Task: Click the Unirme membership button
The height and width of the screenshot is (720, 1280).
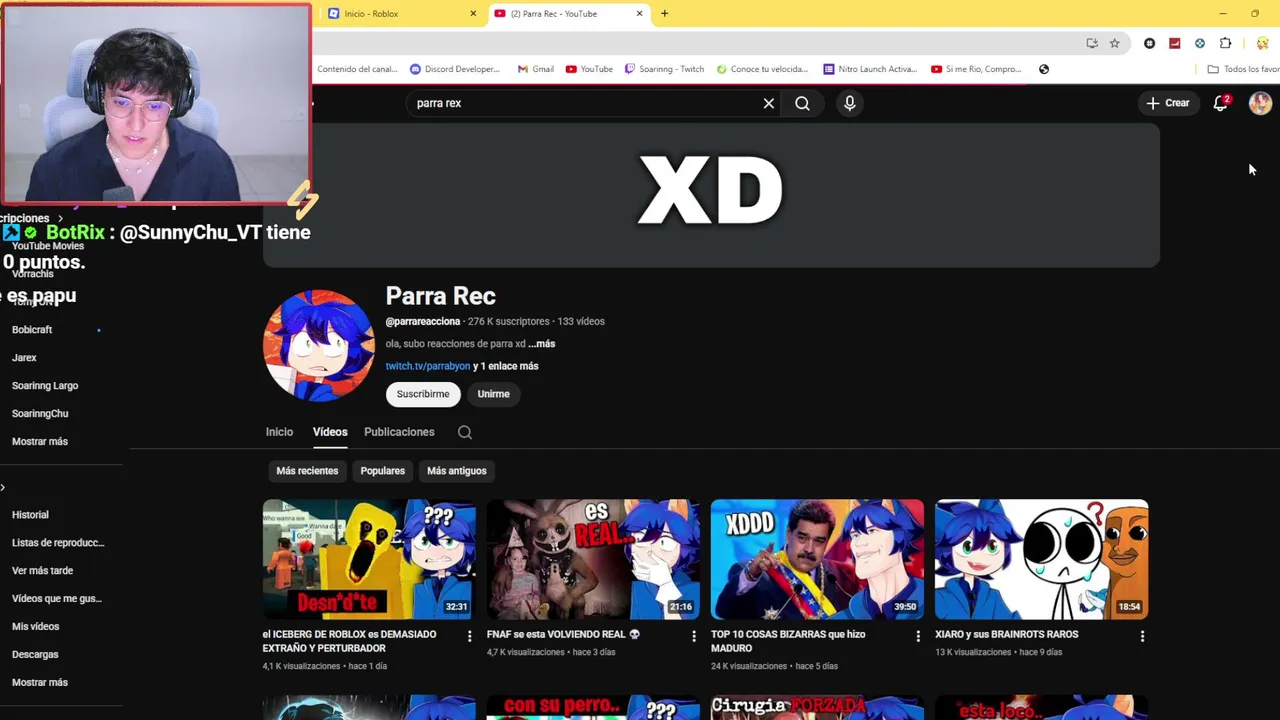Action: [493, 394]
